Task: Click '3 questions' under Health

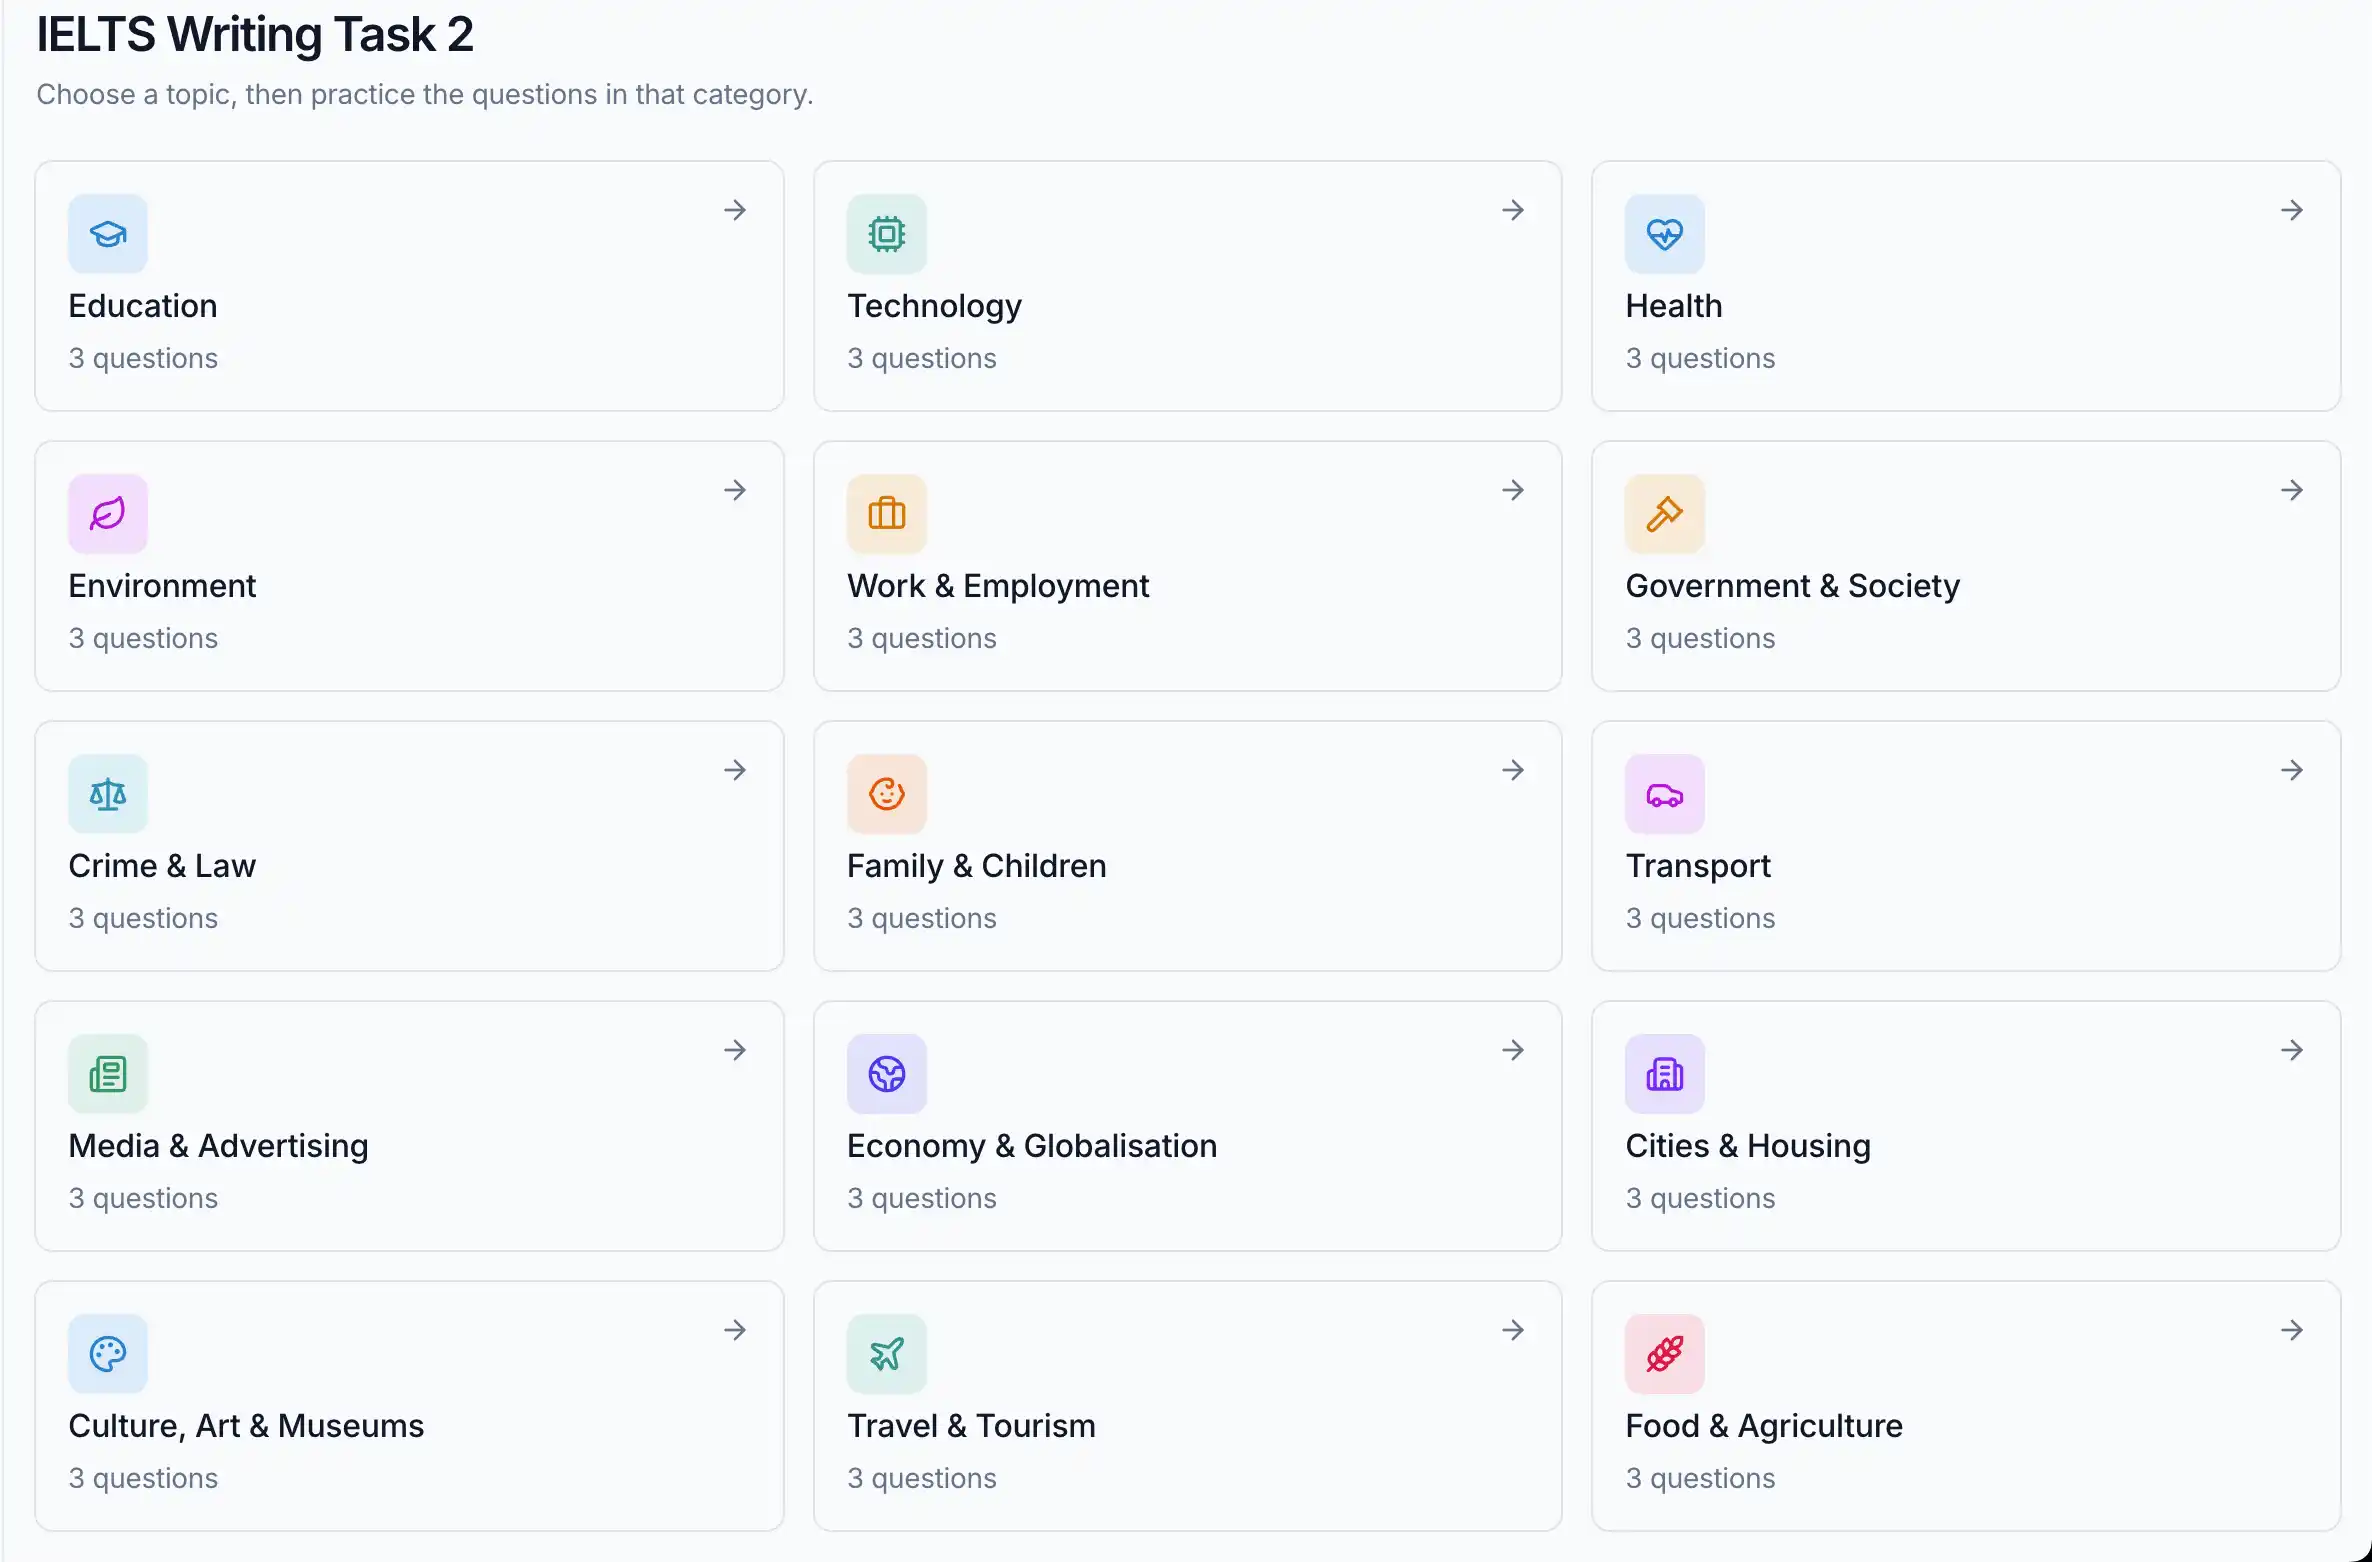Action: coord(1700,358)
